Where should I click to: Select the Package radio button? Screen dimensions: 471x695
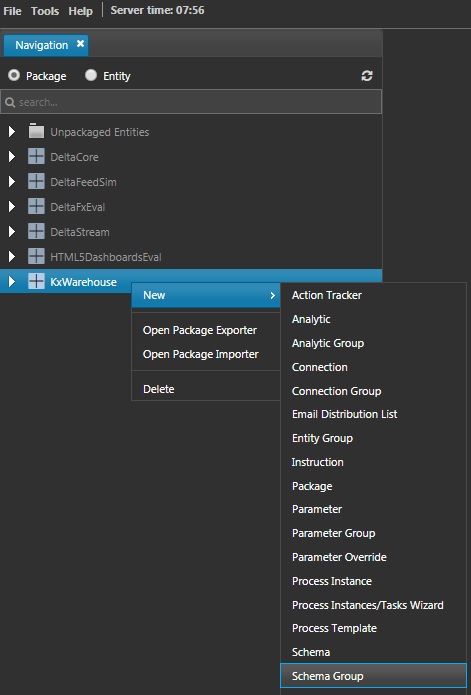click(14, 75)
